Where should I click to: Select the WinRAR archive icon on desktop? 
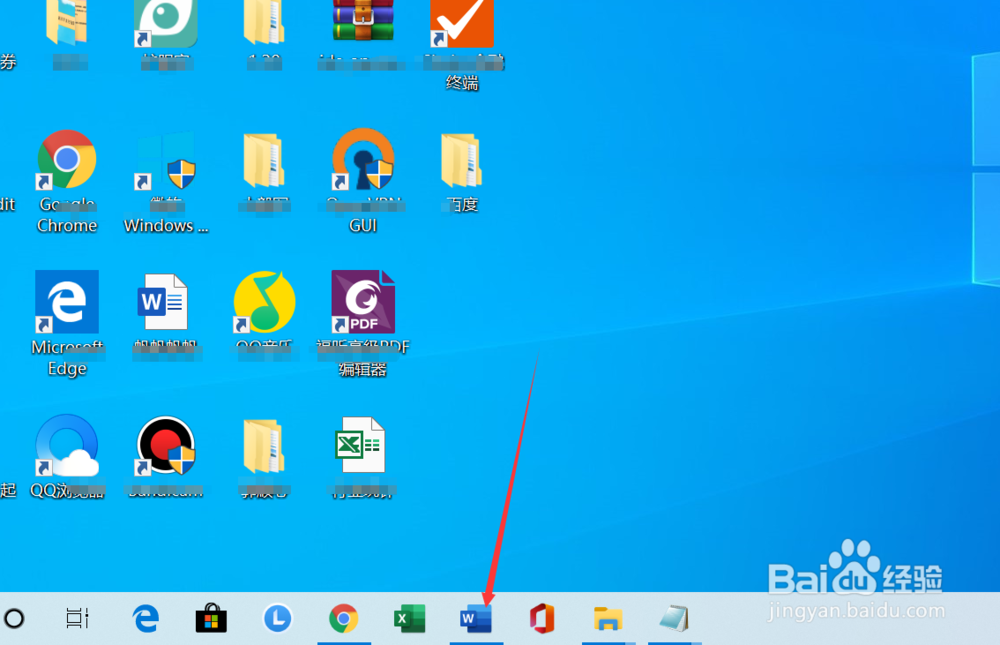click(363, 19)
